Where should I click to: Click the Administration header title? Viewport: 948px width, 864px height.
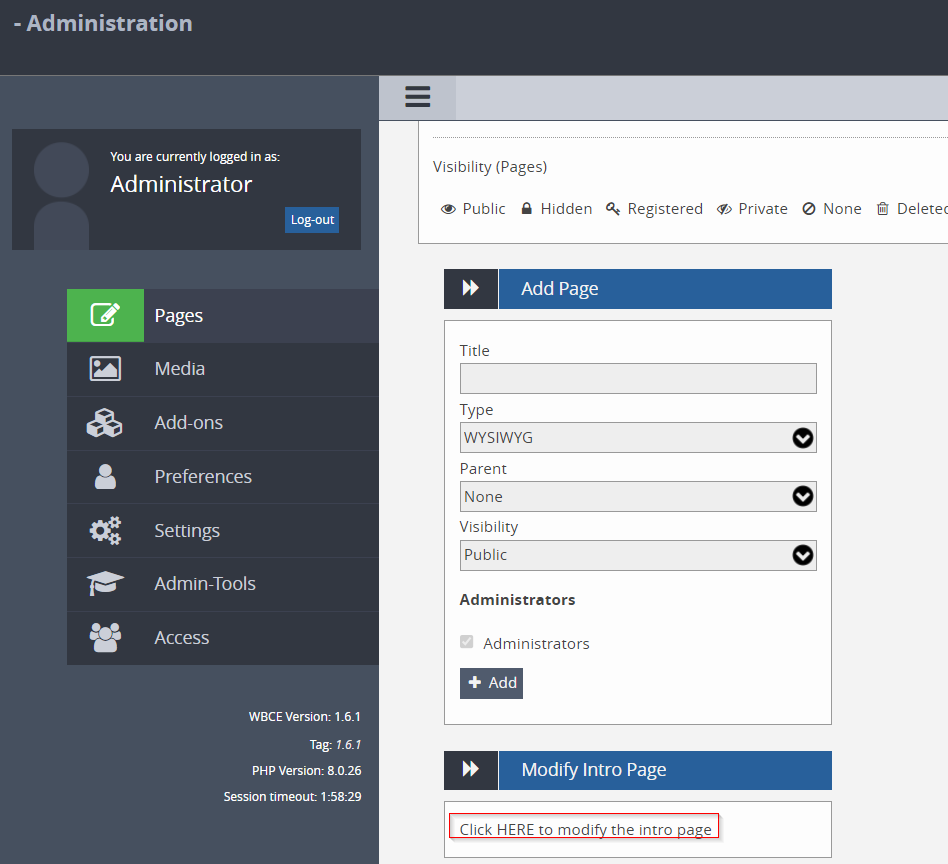[x=103, y=23]
